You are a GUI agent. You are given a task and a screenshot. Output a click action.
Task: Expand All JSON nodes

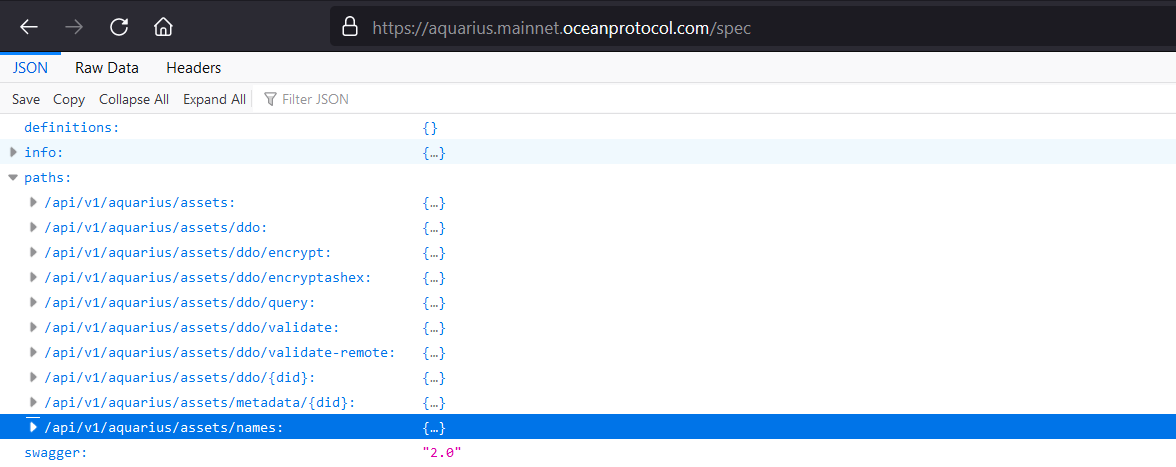click(214, 99)
